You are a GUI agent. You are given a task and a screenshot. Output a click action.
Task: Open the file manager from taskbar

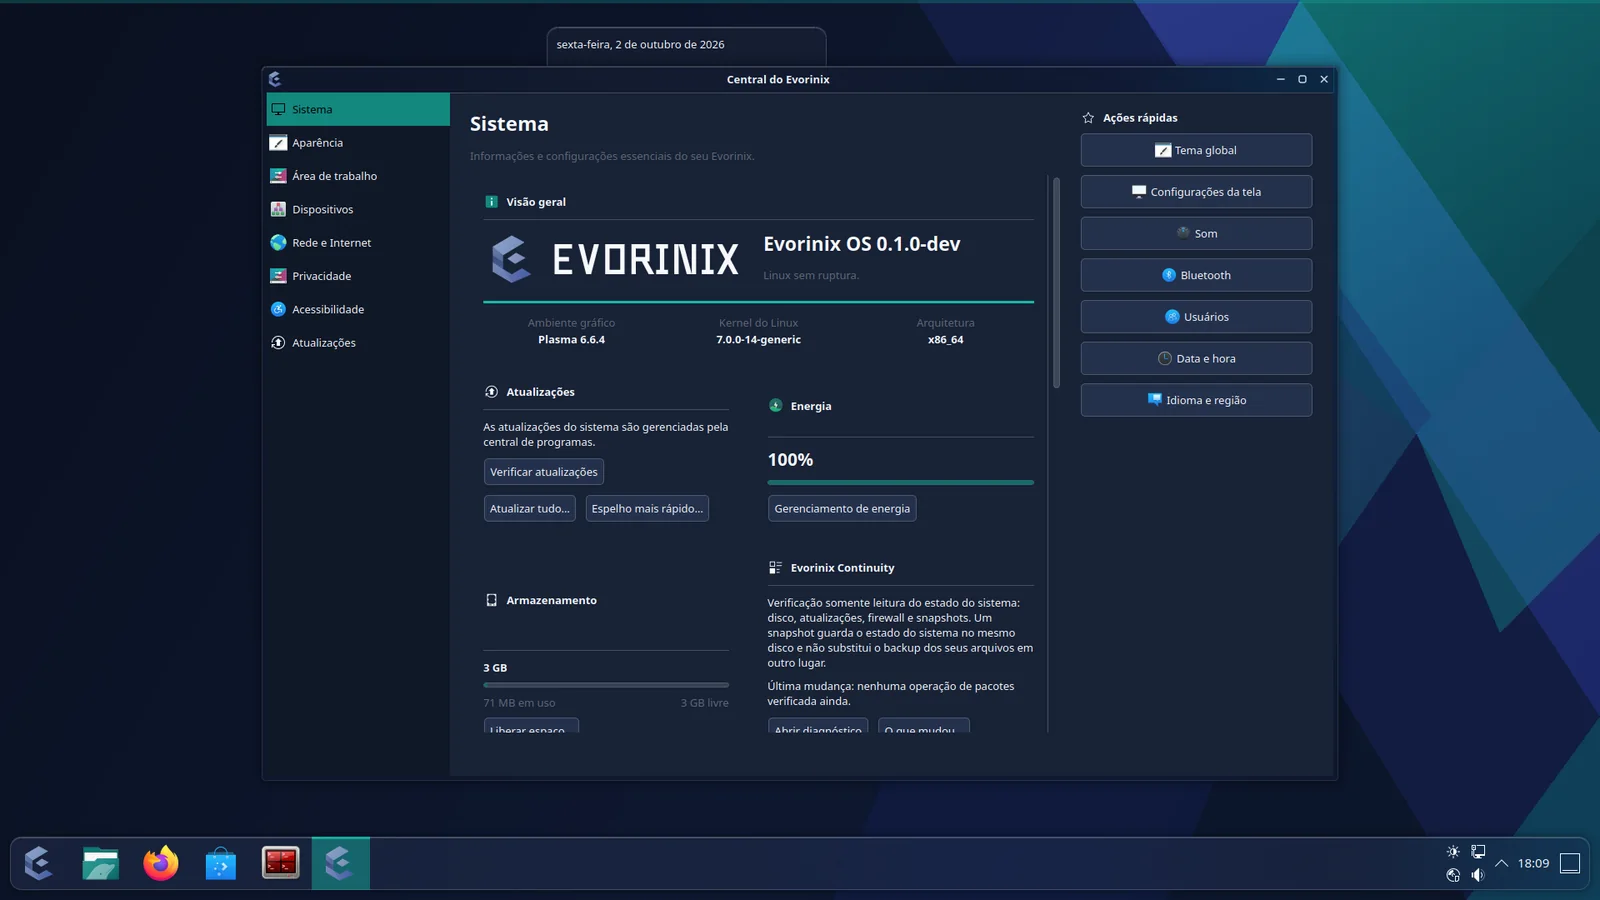point(100,863)
